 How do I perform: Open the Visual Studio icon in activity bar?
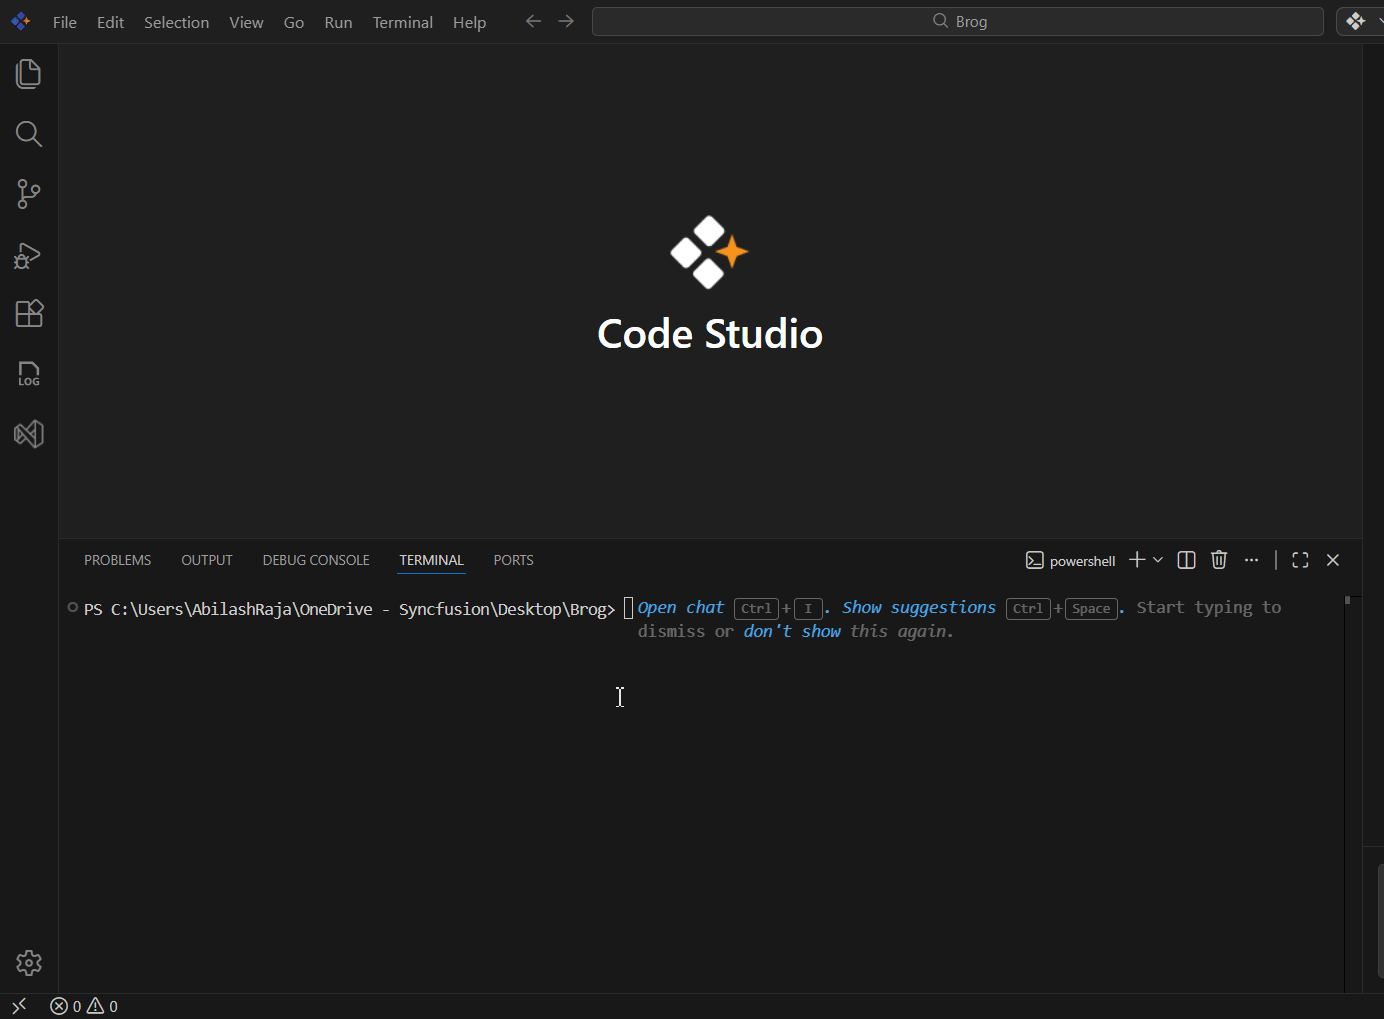click(x=29, y=434)
